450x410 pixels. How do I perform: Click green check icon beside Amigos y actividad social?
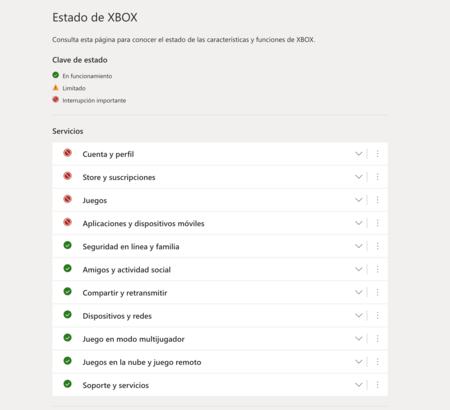(68, 268)
